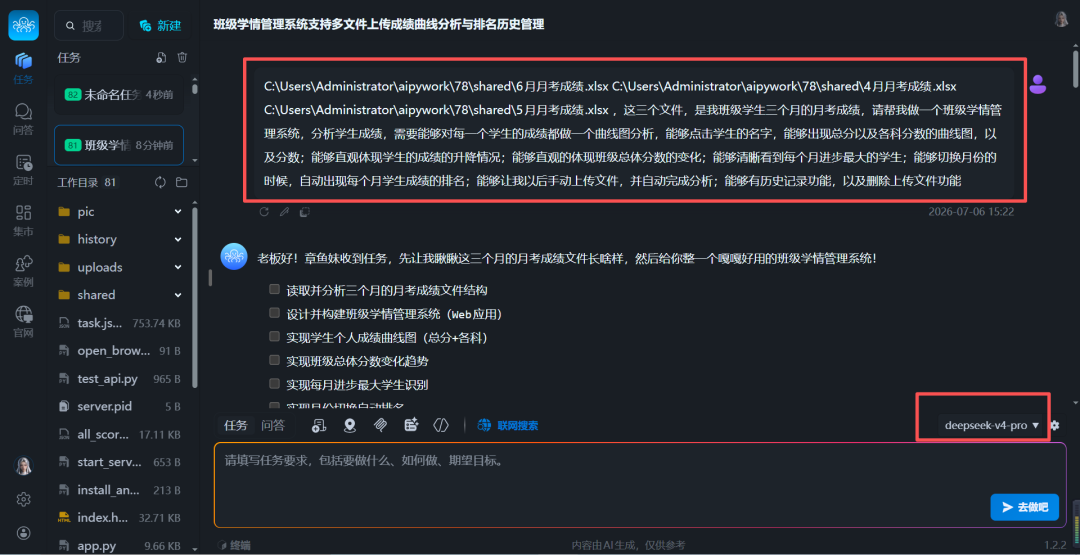Select task 82 未命名任务

(x=118, y=94)
